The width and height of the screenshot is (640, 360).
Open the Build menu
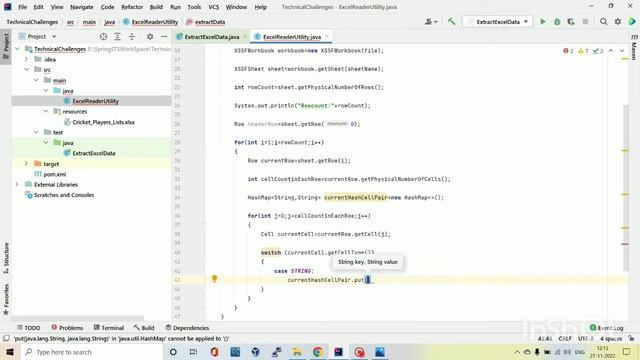[156, 7]
